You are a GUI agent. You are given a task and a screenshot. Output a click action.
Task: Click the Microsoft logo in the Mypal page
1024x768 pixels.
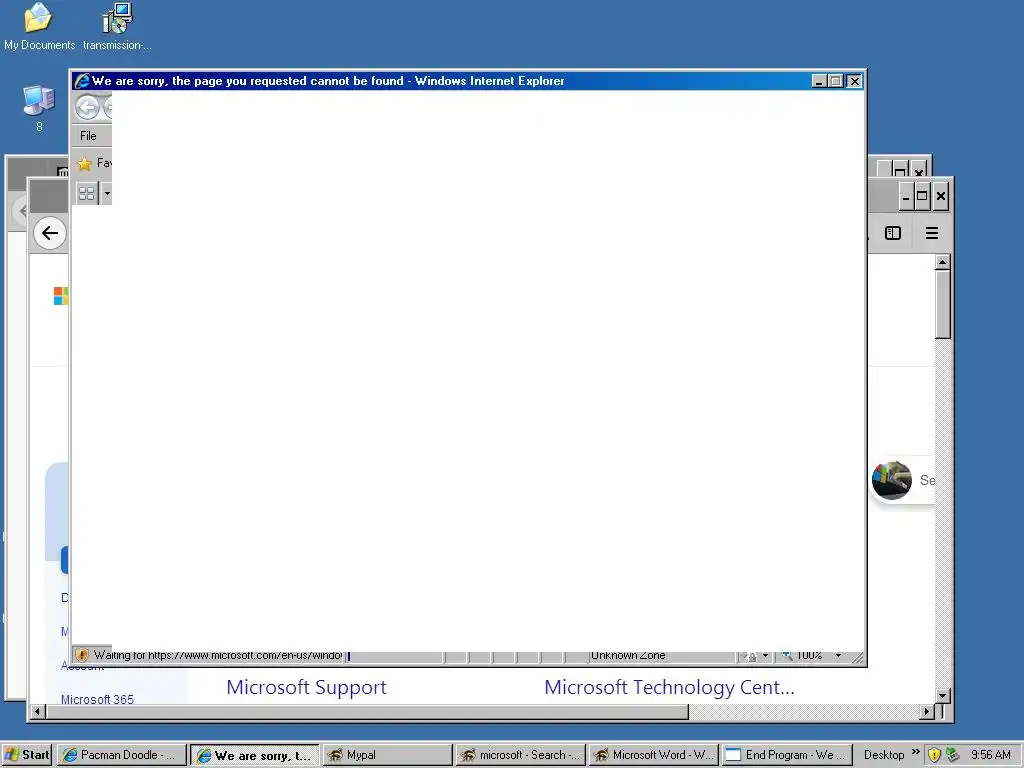[x=61, y=296]
